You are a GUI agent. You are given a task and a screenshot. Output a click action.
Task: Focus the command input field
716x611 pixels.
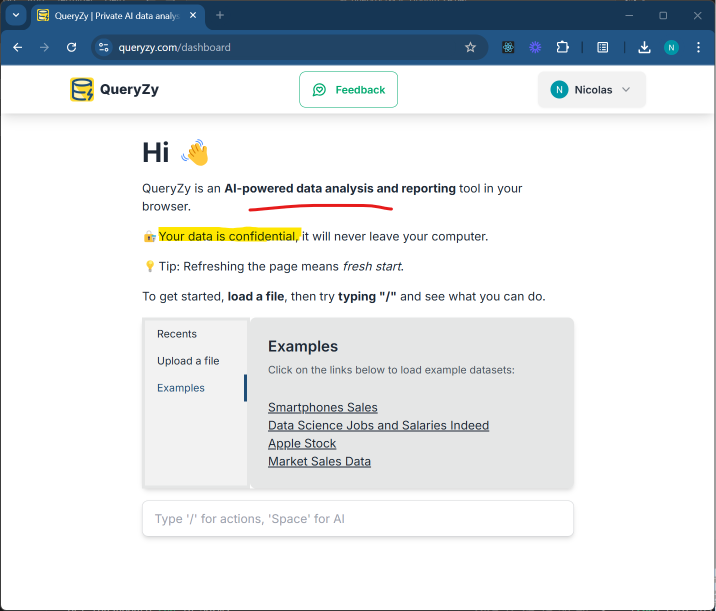358,519
